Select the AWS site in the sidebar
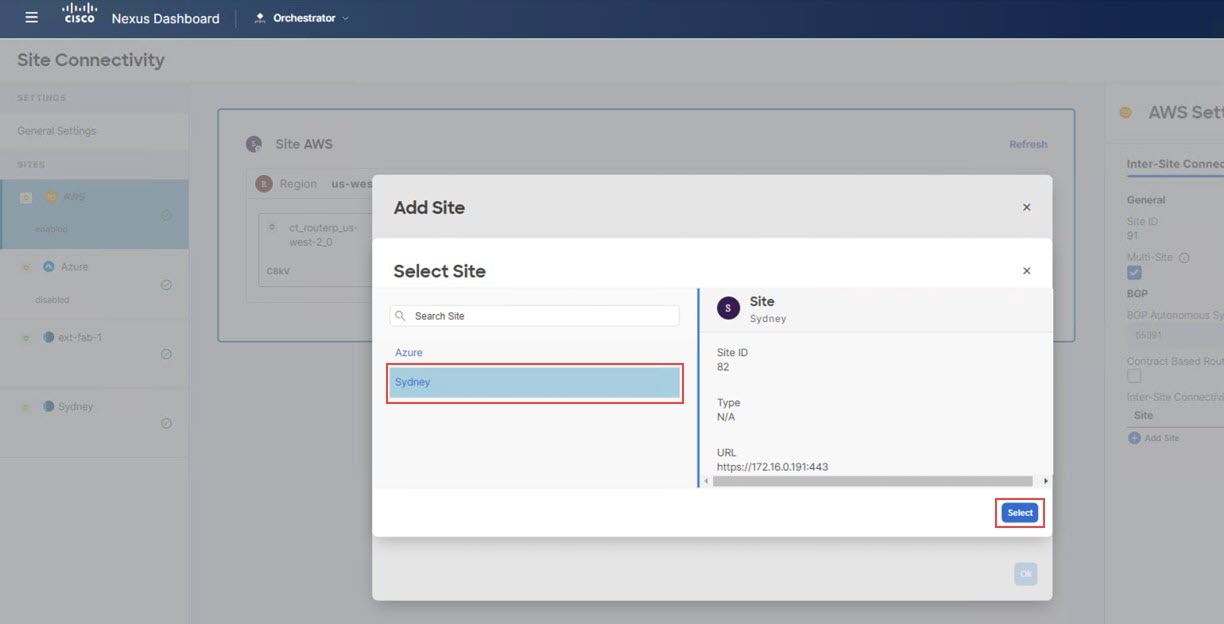This screenshot has height=624, width=1224. tap(94, 214)
